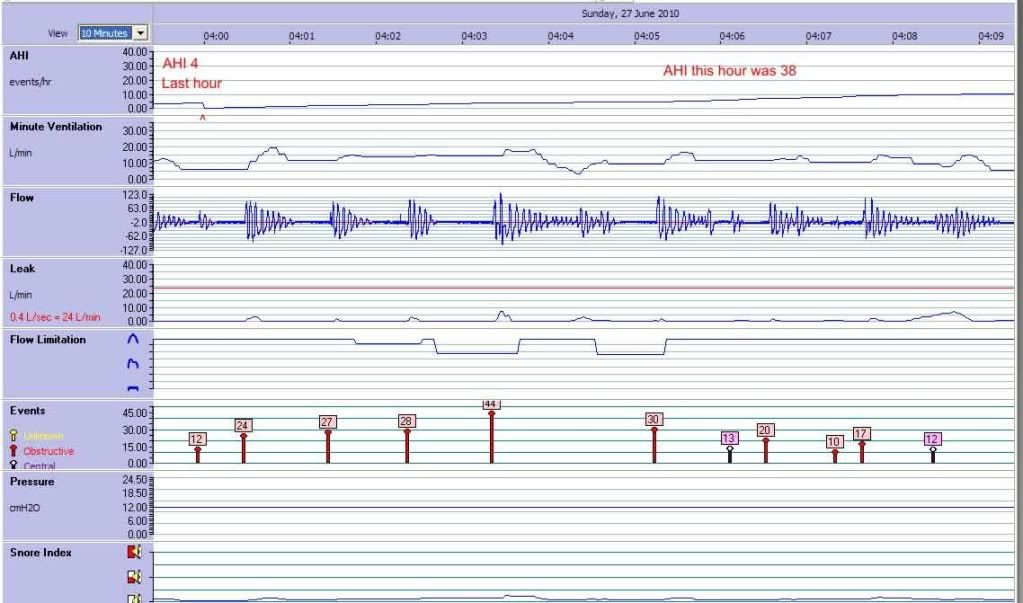This screenshot has height=603, width=1023.
Task: Click the 04:03 time axis label
Action: [x=474, y=37]
